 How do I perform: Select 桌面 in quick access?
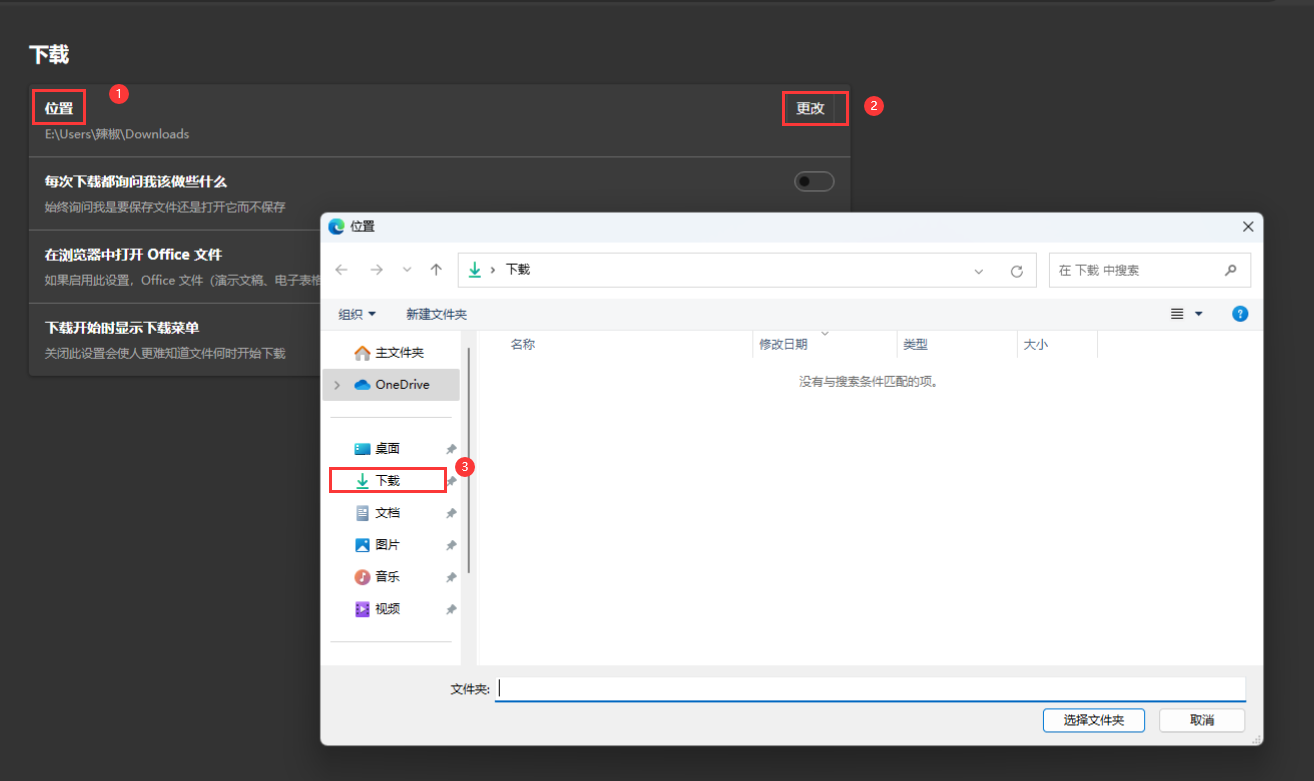[x=388, y=449]
